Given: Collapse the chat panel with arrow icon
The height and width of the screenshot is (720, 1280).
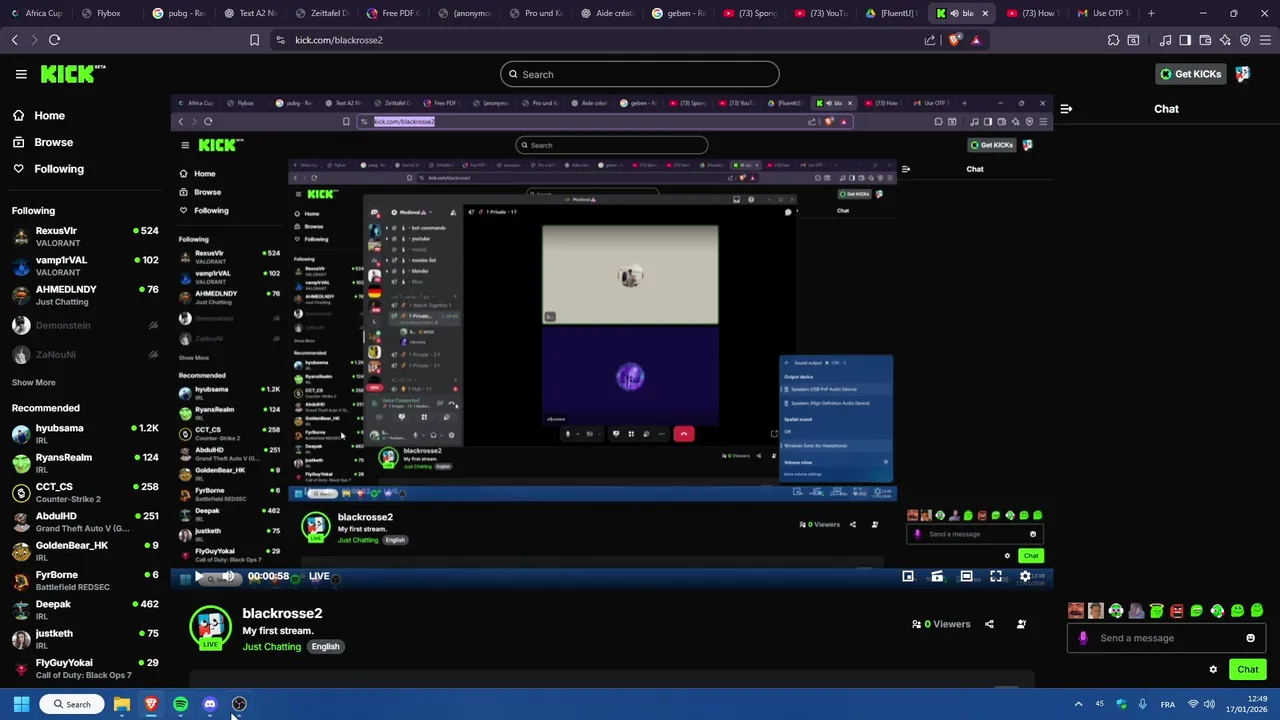Looking at the screenshot, I should pyautogui.click(x=1066, y=109).
